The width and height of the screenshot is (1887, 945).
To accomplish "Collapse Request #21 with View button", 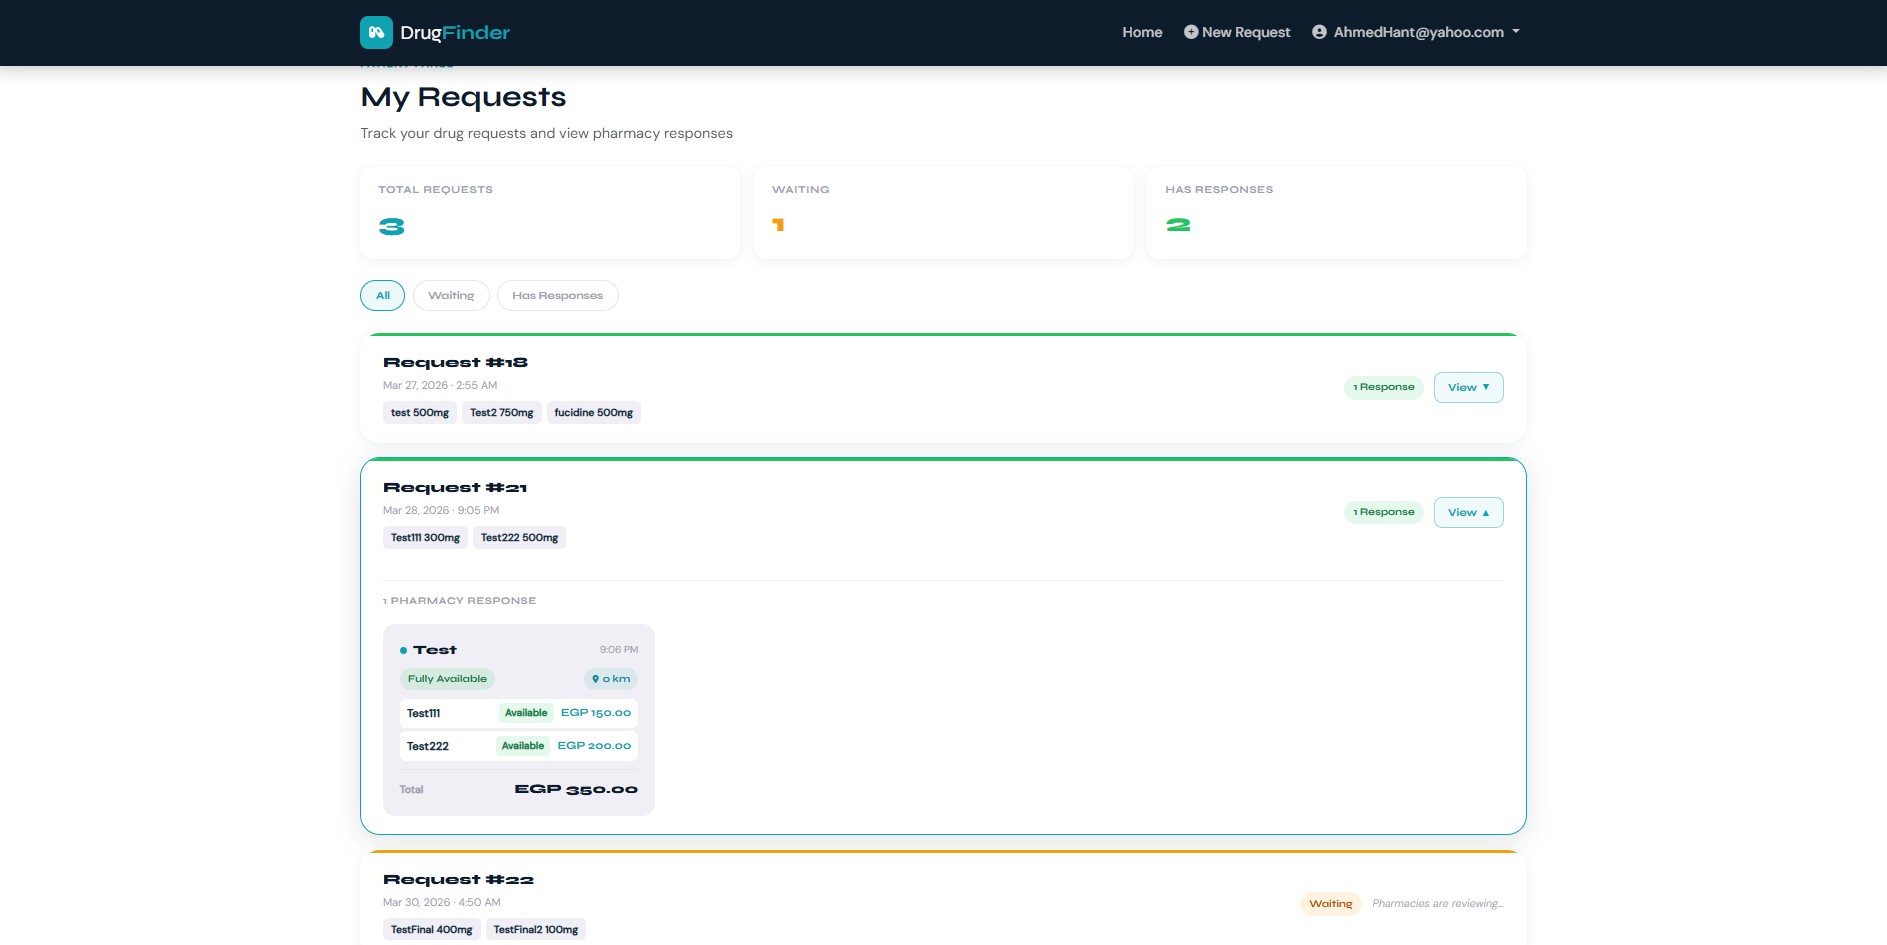I will click(x=1467, y=512).
